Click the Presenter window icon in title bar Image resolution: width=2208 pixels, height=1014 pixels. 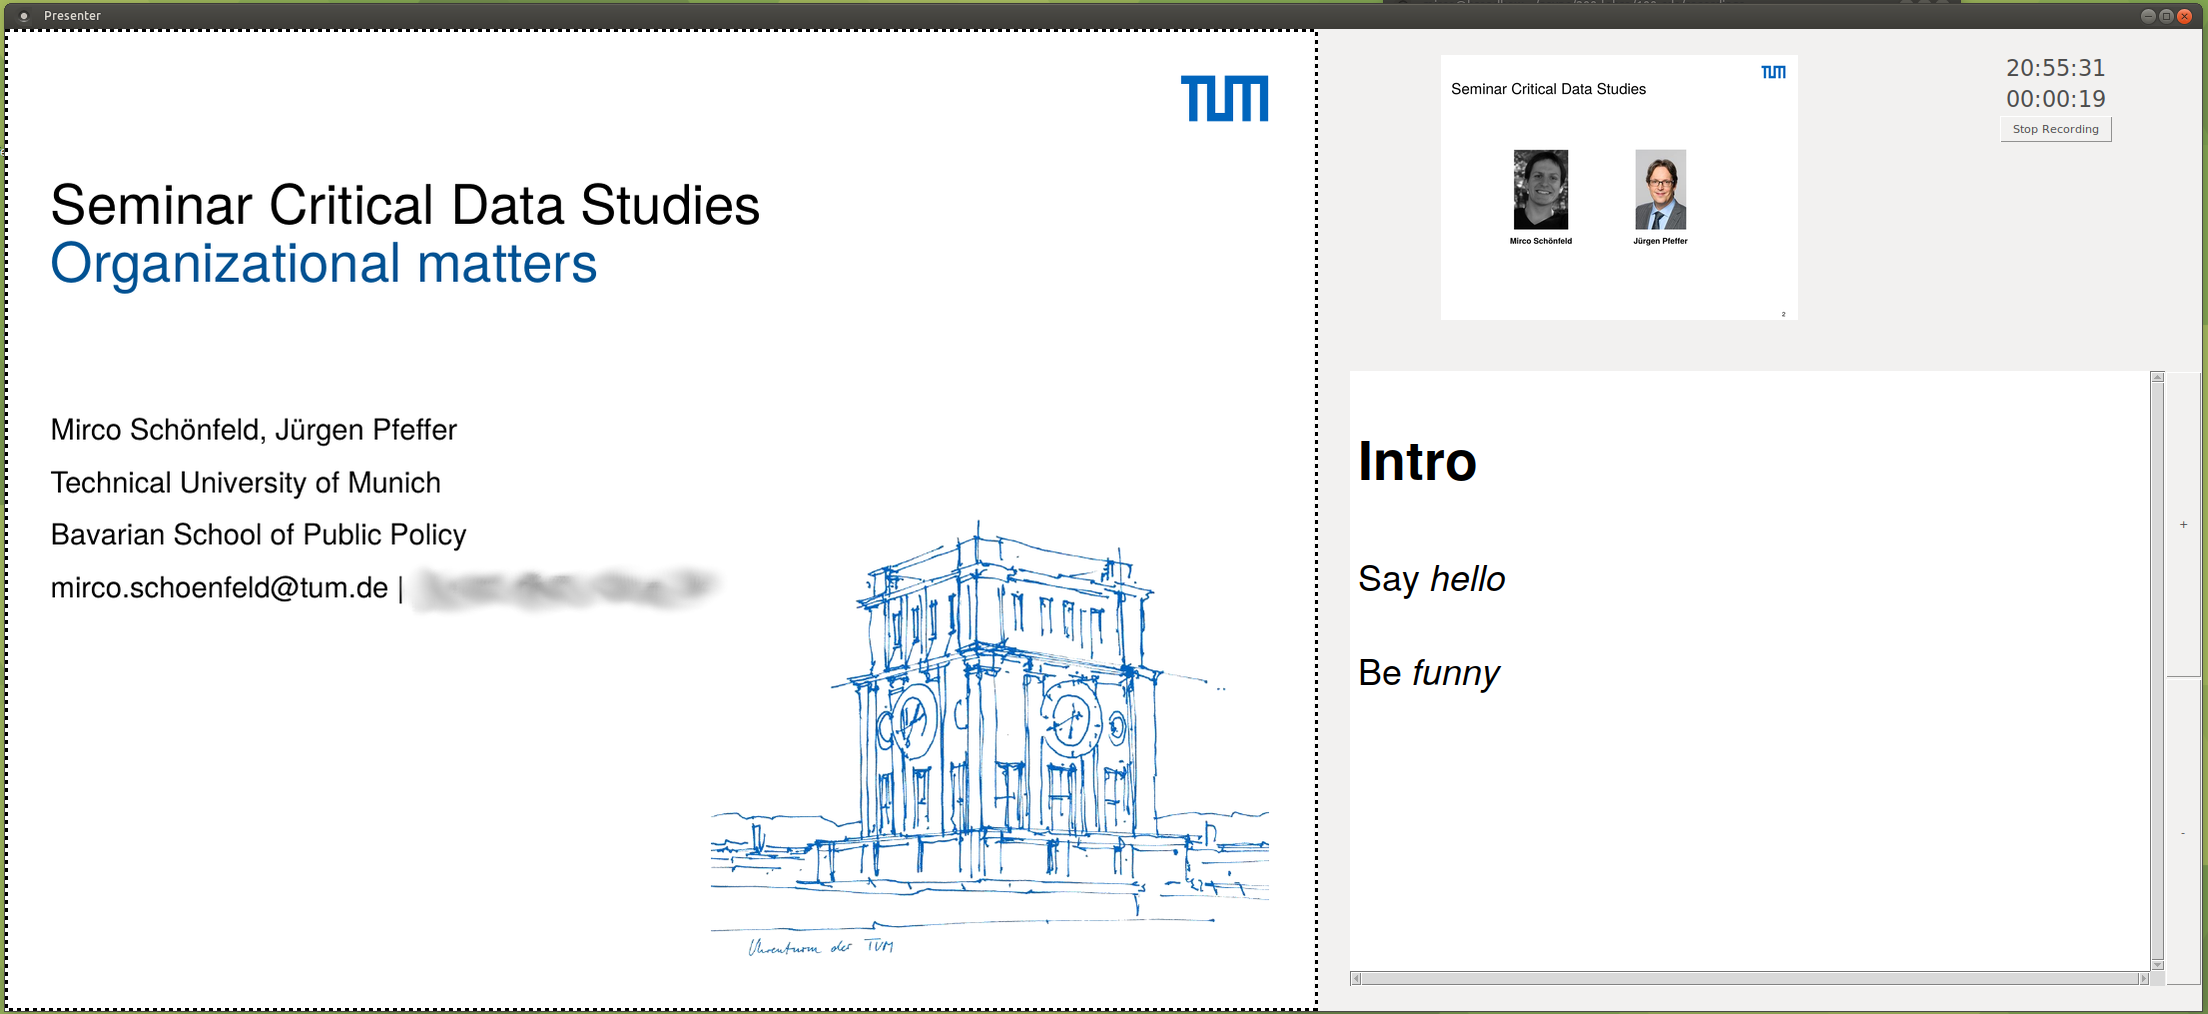24,16
